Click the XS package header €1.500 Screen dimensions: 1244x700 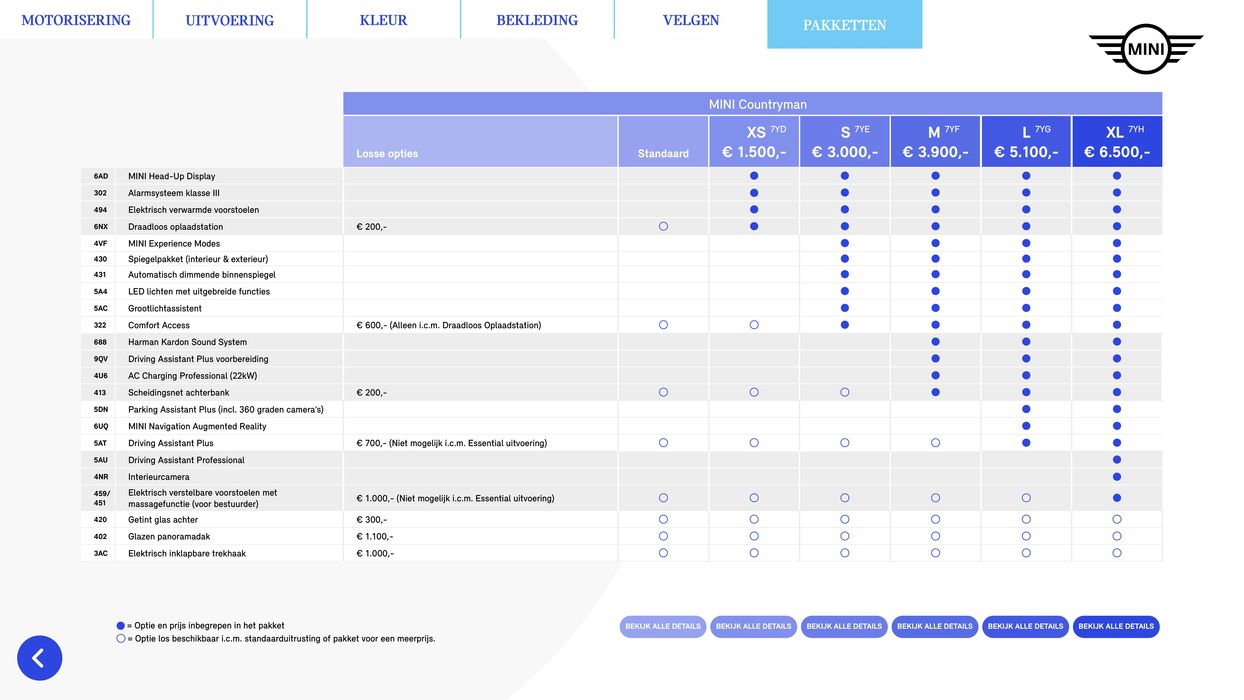click(754, 142)
